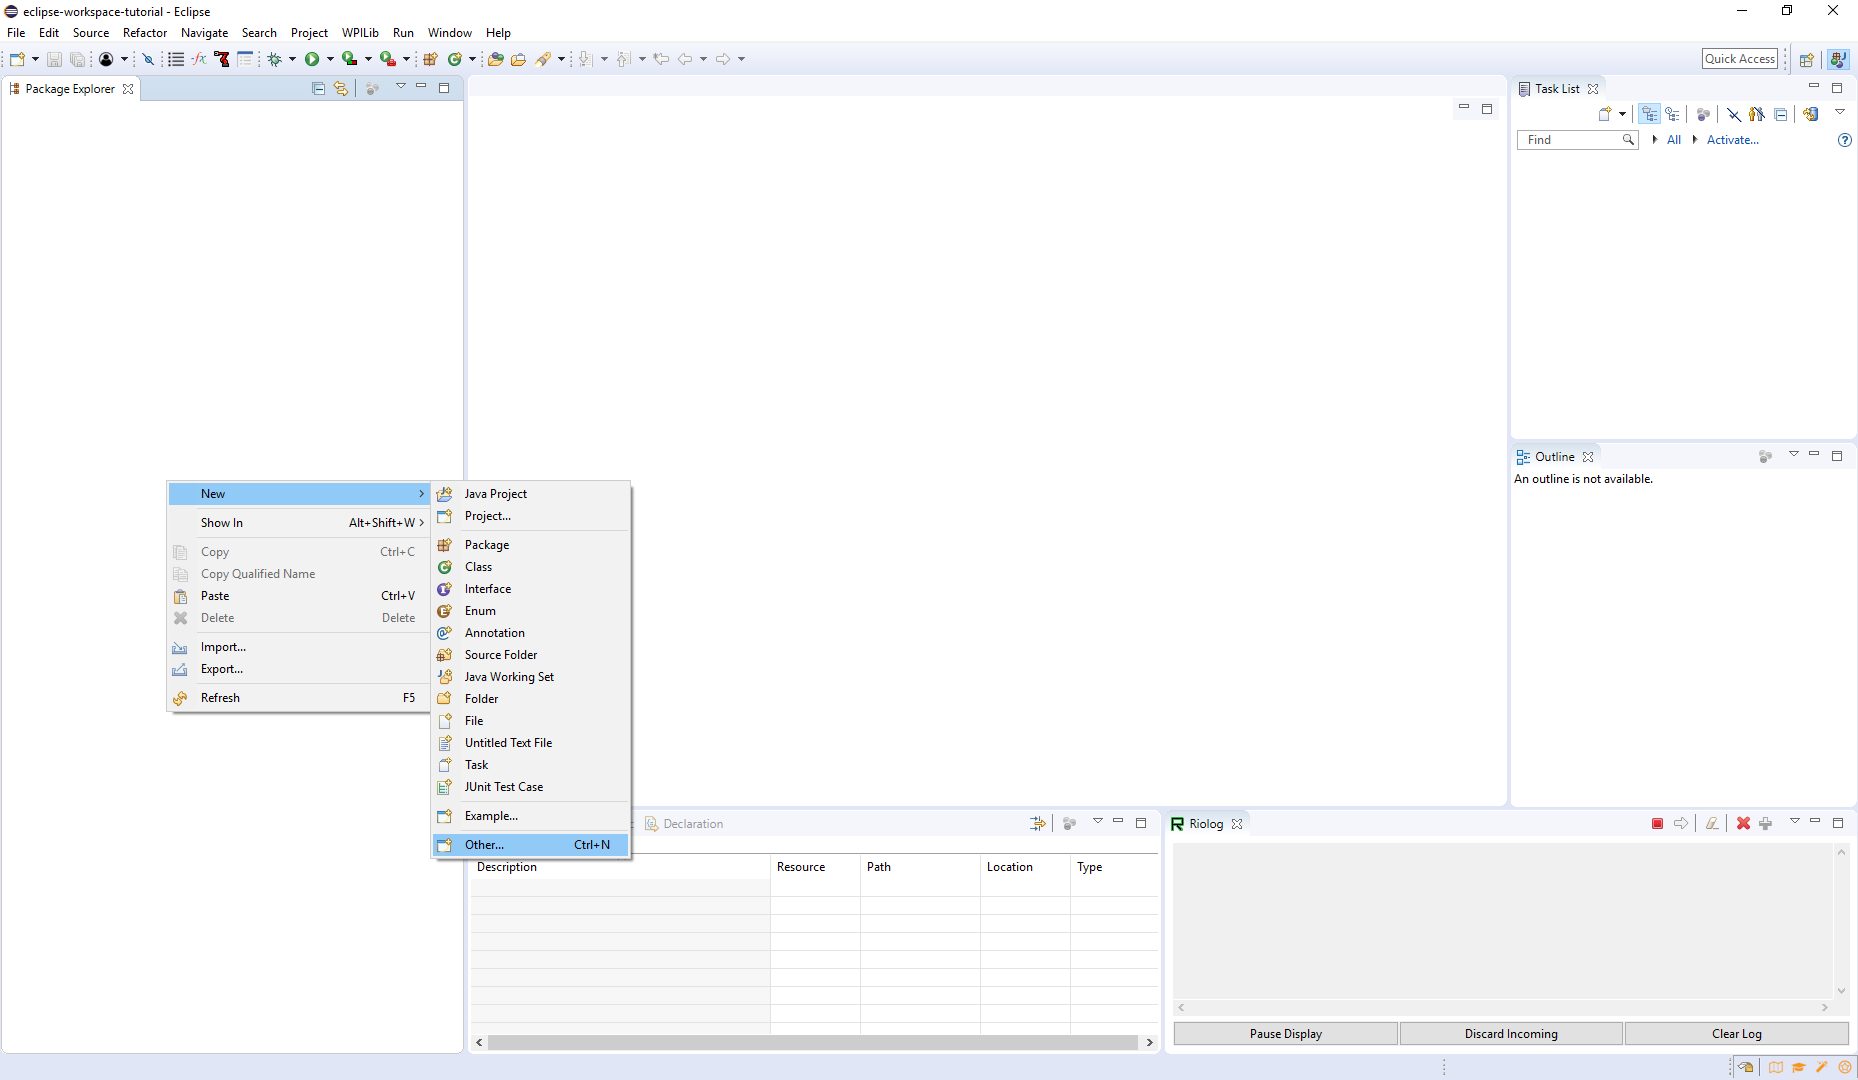Click the Link with Editor icon in Package Explorer
Screen dimensions: 1858x1080
(x=340, y=88)
